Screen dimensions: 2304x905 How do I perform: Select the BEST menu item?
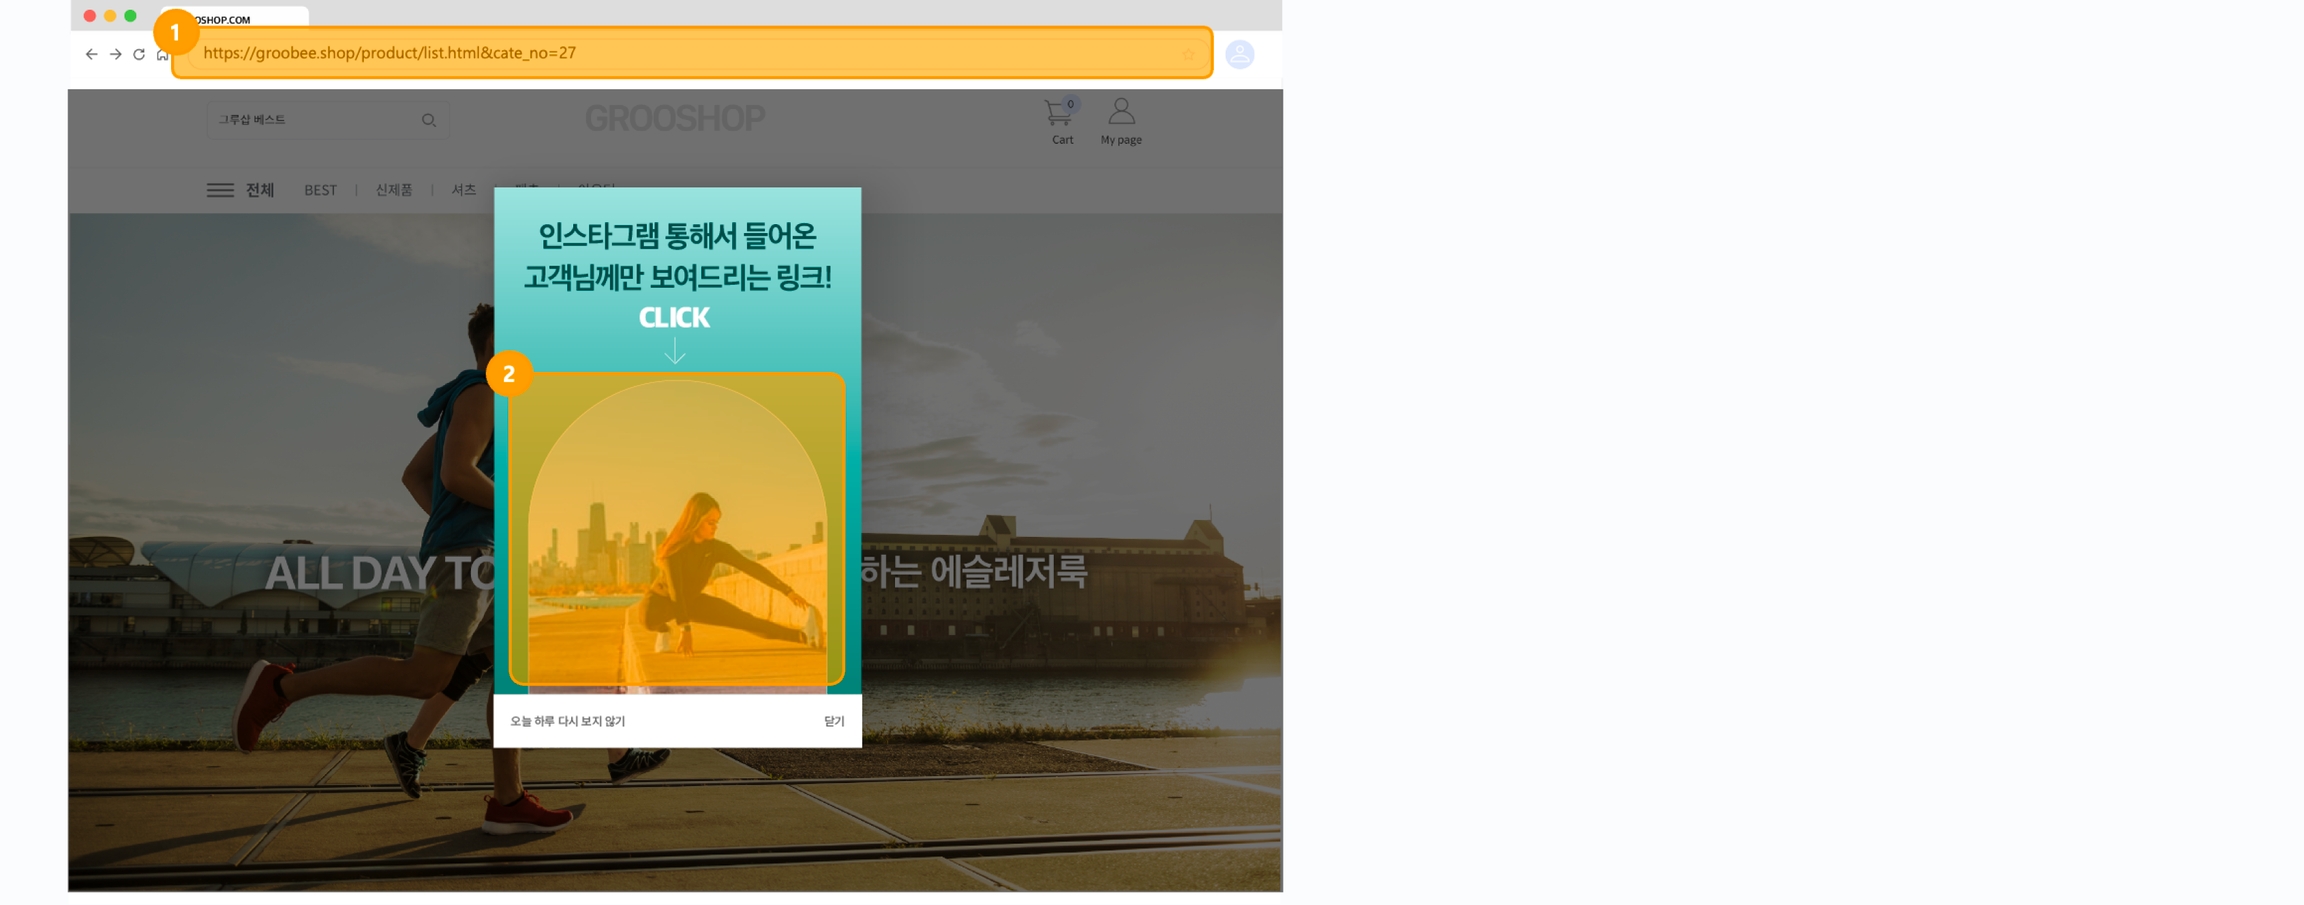(320, 190)
